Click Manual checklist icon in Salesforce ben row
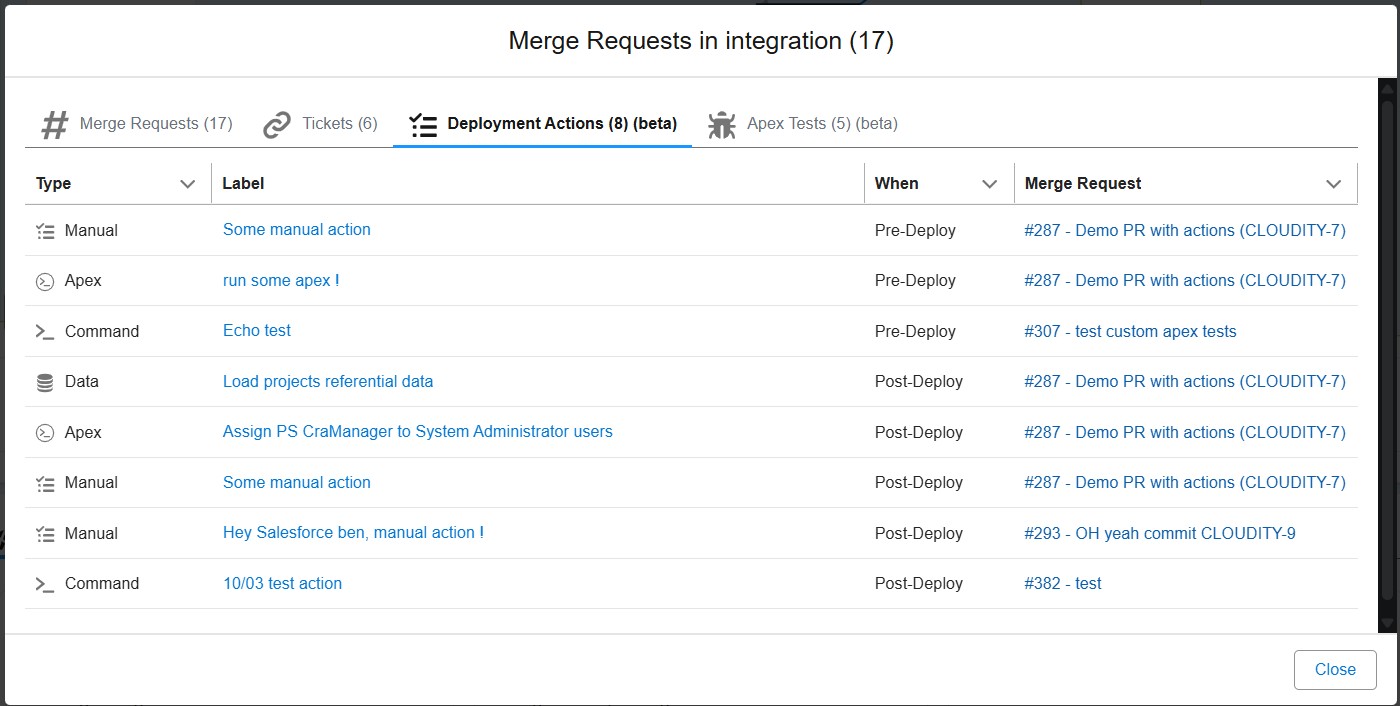The width and height of the screenshot is (1400, 706). point(45,534)
